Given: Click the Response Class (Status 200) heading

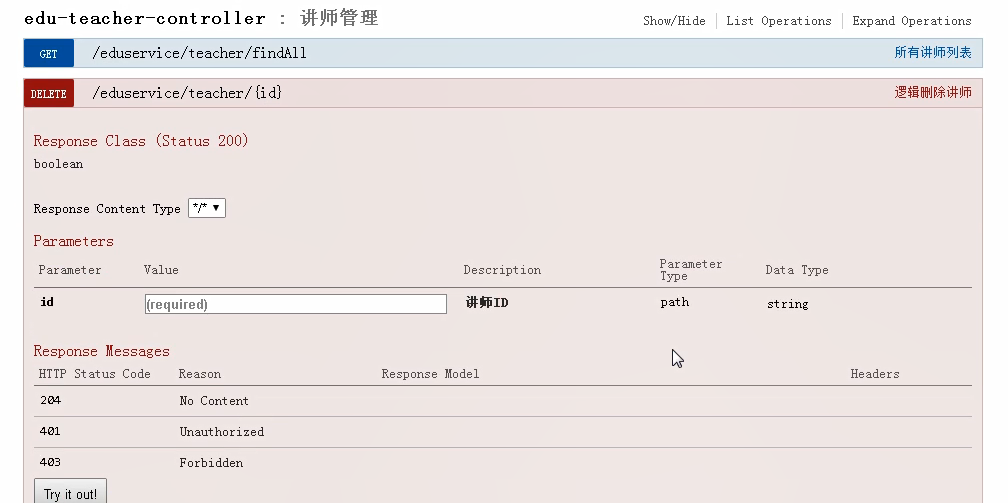Looking at the screenshot, I should (x=141, y=141).
